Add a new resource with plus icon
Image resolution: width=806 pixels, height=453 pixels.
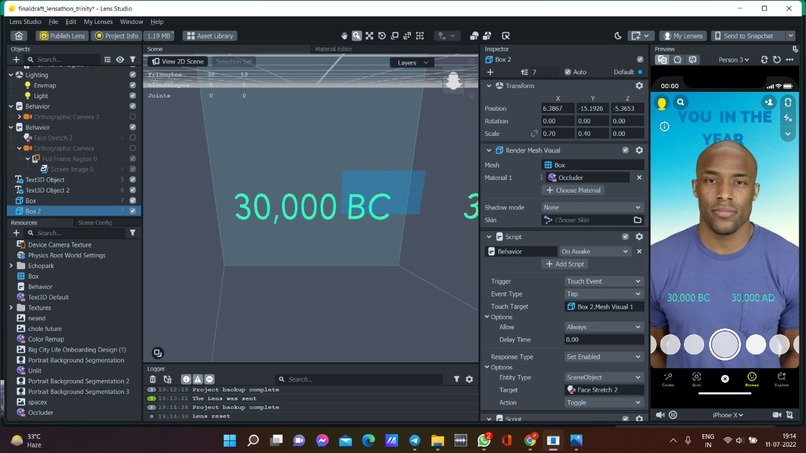[x=16, y=233]
